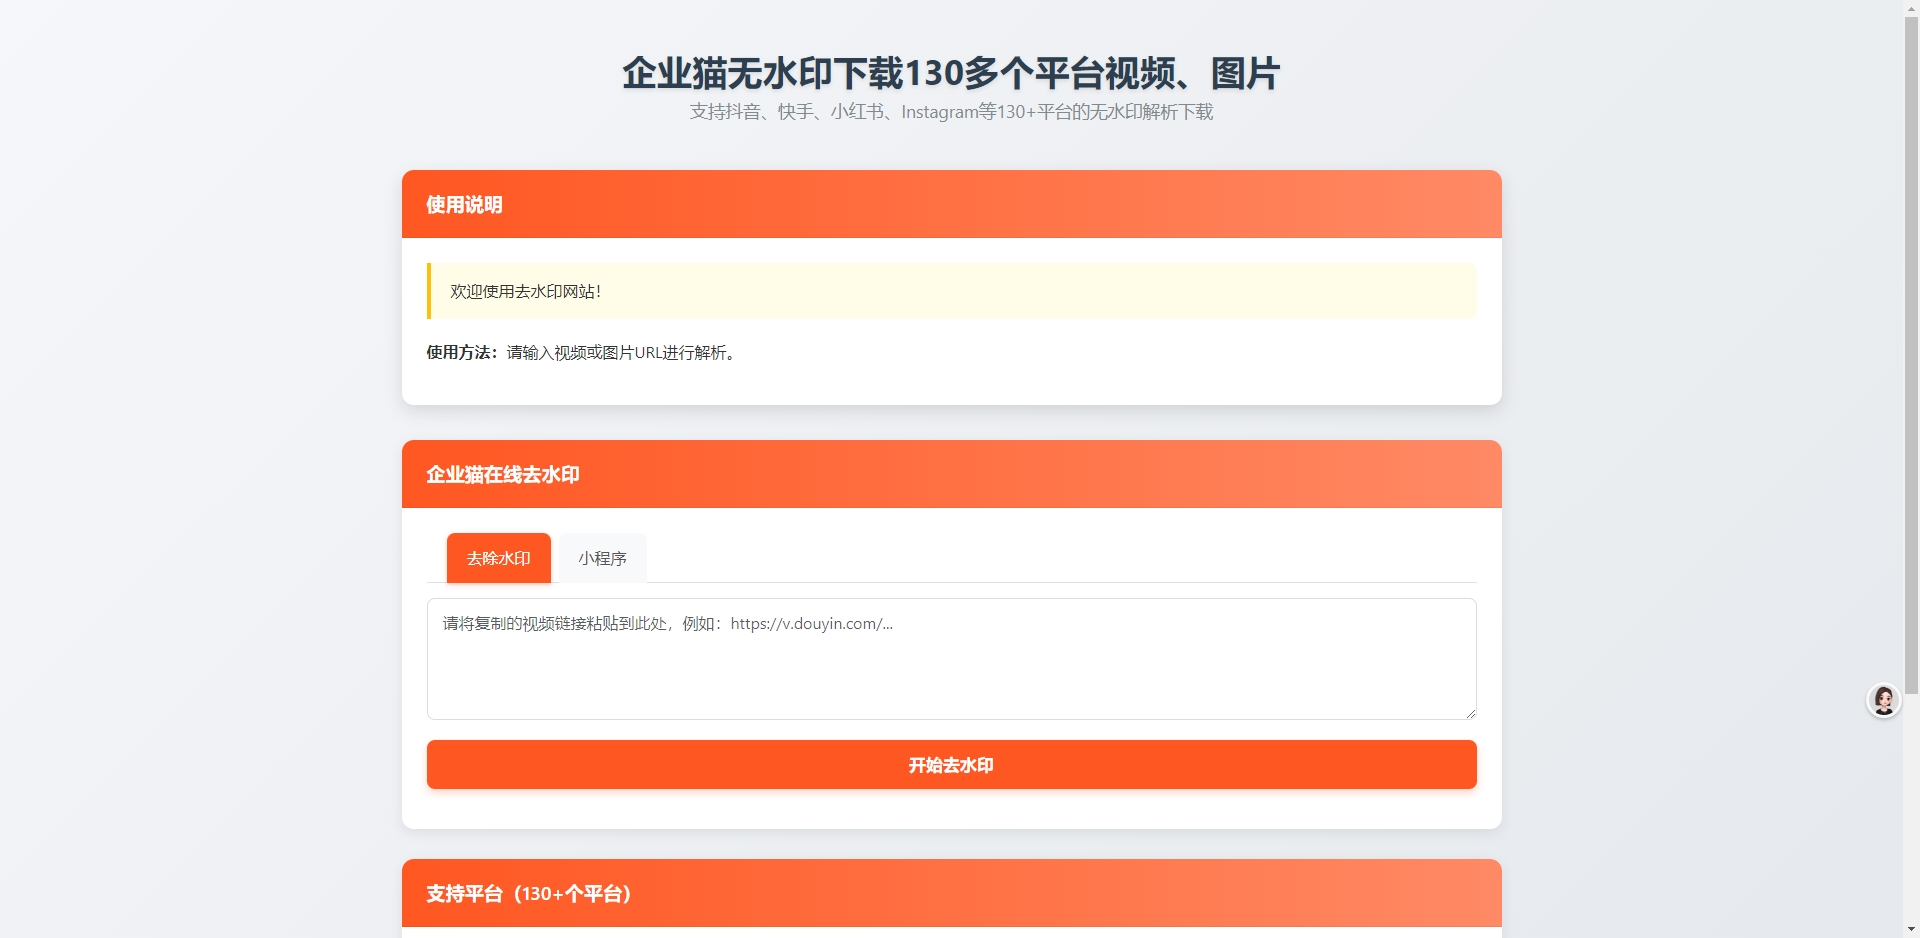Viewport: 1920px width, 938px height.
Task: Click the 开始去水印 button
Action: 951,765
